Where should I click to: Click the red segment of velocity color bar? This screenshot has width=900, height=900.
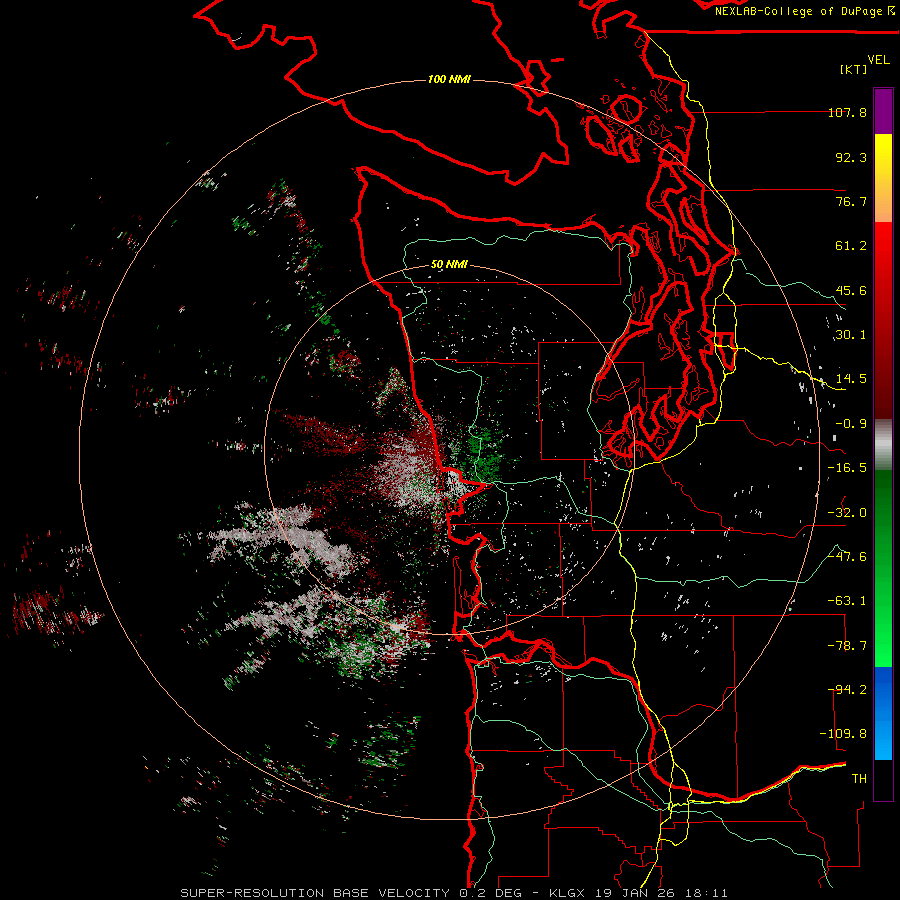point(883,320)
